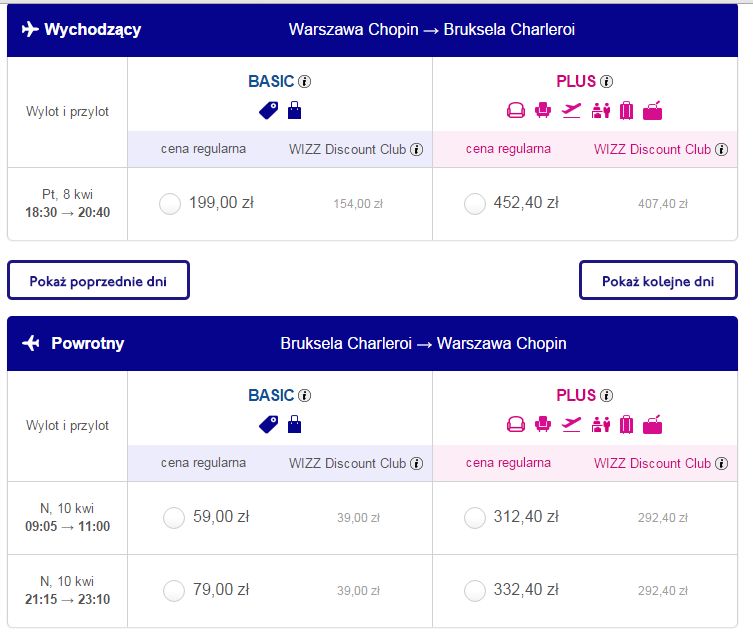753x633 pixels.
Task: Click the suitcase icon in return PLUS
Action: [x=627, y=425]
